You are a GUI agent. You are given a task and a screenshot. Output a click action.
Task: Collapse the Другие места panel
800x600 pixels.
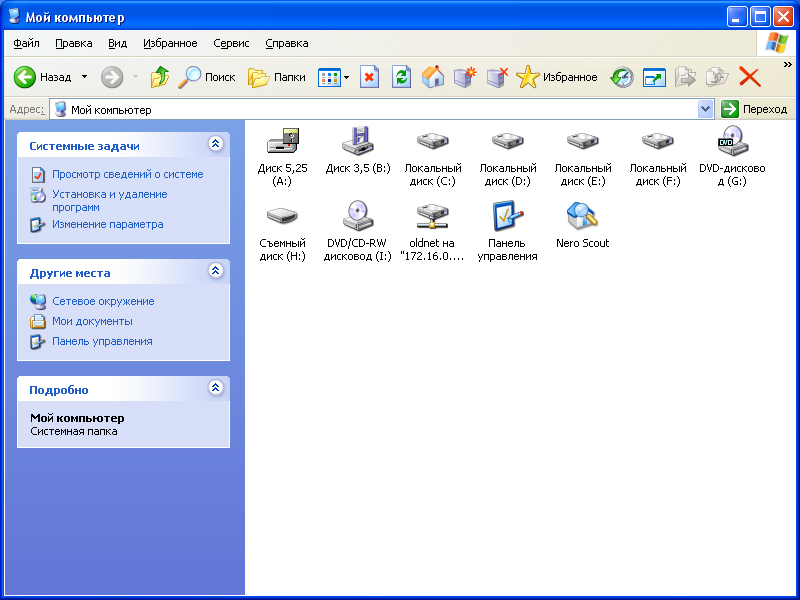tap(215, 272)
